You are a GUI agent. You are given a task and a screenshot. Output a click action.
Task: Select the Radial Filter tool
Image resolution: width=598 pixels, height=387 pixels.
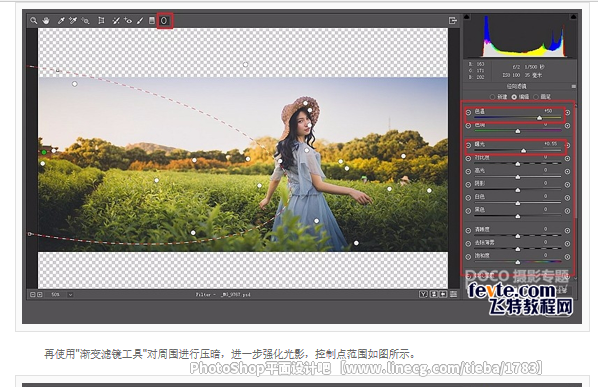(x=164, y=21)
